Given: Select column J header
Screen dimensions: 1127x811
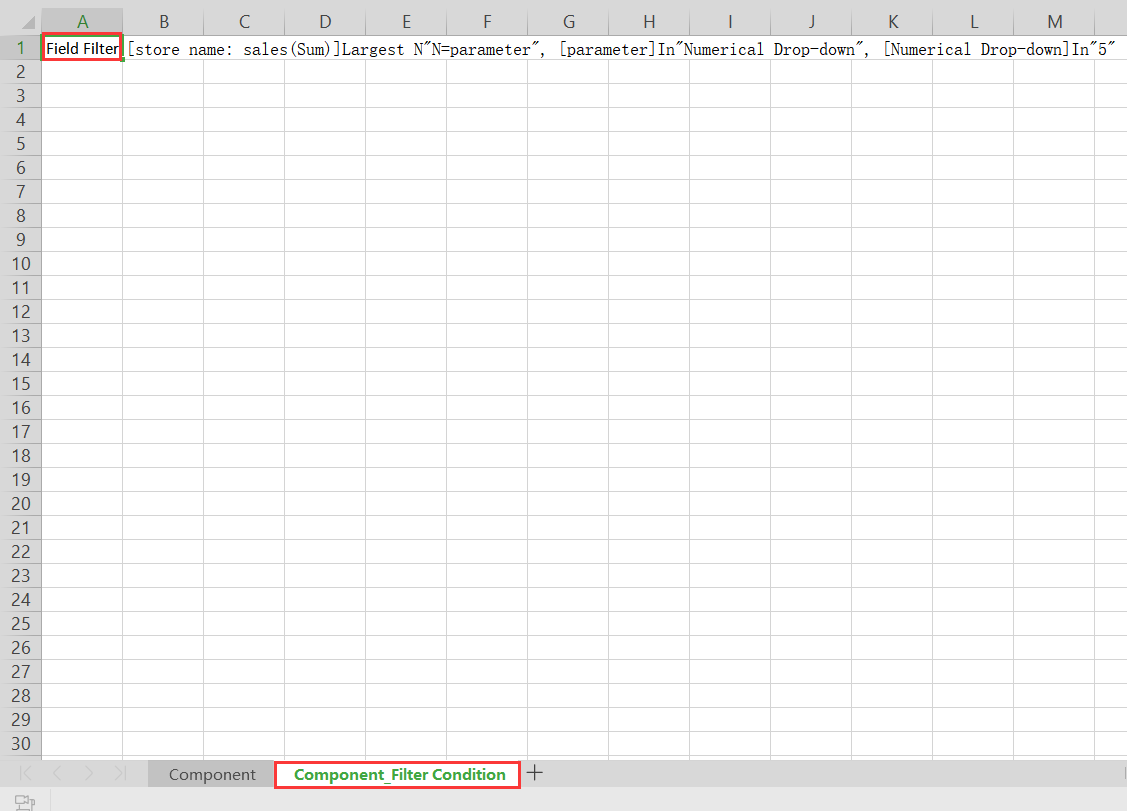Looking at the screenshot, I should coord(811,22).
